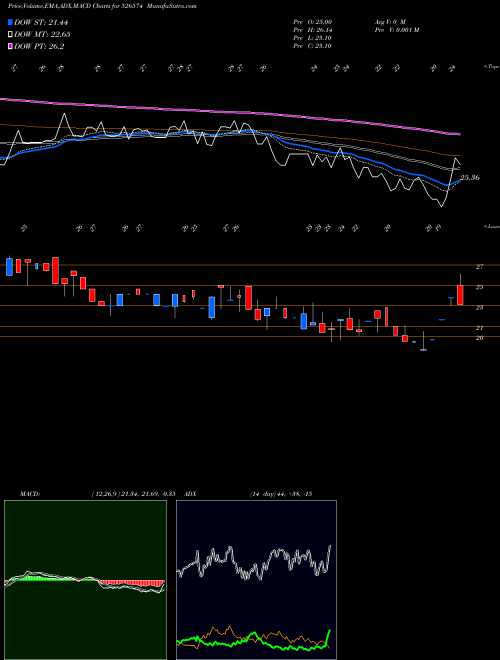Click the 'MACD:' panel heading
The height and width of the screenshot is (660, 500).
[29, 493]
